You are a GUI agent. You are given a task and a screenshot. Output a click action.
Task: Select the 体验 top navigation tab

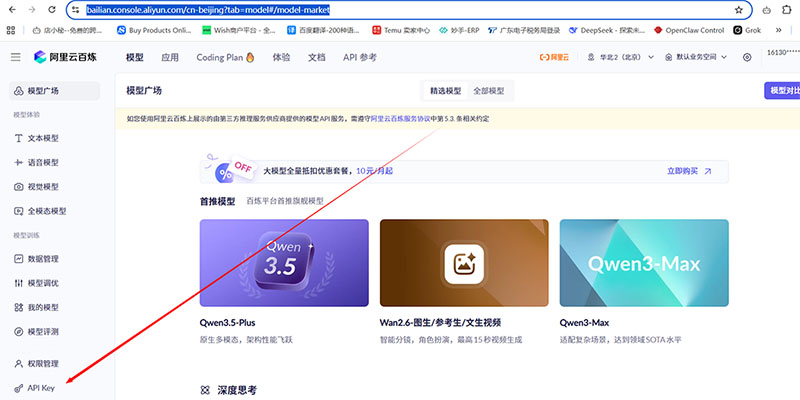(281, 58)
